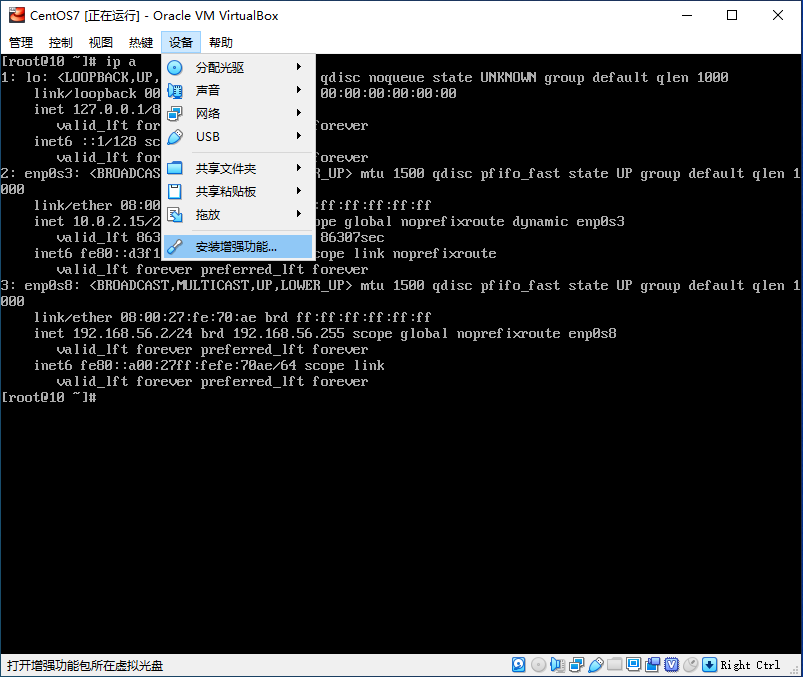This screenshot has width=803, height=677.
Task: Expand the 网络 submenu arrow
Action: click(x=299, y=113)
